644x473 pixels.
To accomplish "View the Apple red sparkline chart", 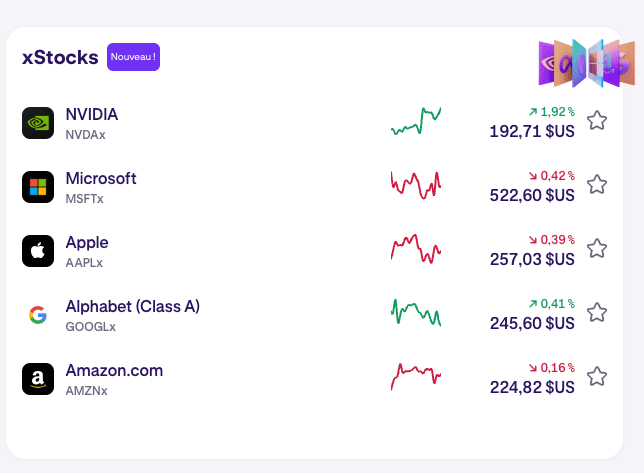I will (x=416, y=248).
